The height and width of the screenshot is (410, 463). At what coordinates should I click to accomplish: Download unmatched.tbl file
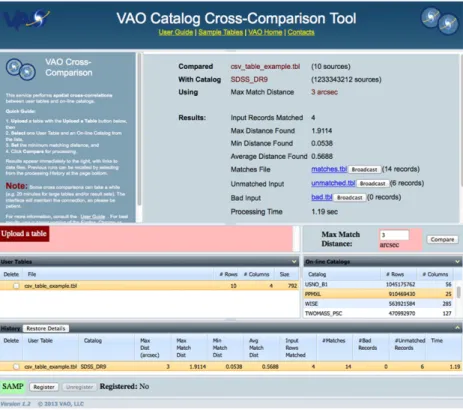[x=333, y=183]
